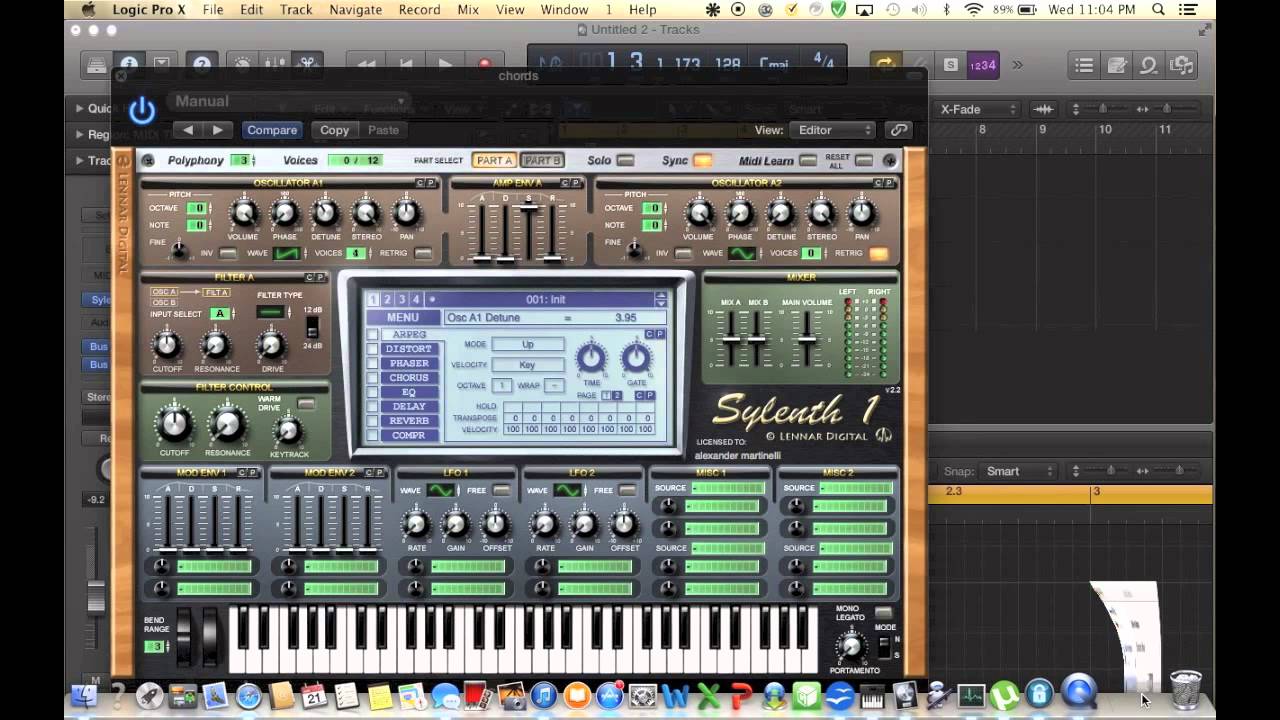Image resolution: width=1280 pixels, height=720 pixels.
Task: Open the Snap Smart dropdown
Action: 1017,471
